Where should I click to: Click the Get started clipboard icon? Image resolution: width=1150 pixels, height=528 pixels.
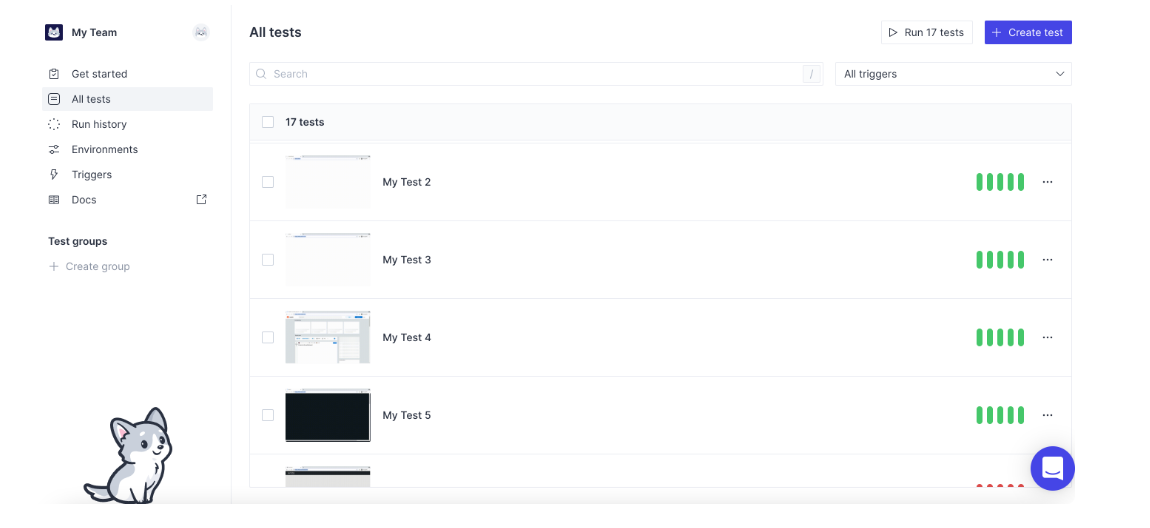(54, 74)
